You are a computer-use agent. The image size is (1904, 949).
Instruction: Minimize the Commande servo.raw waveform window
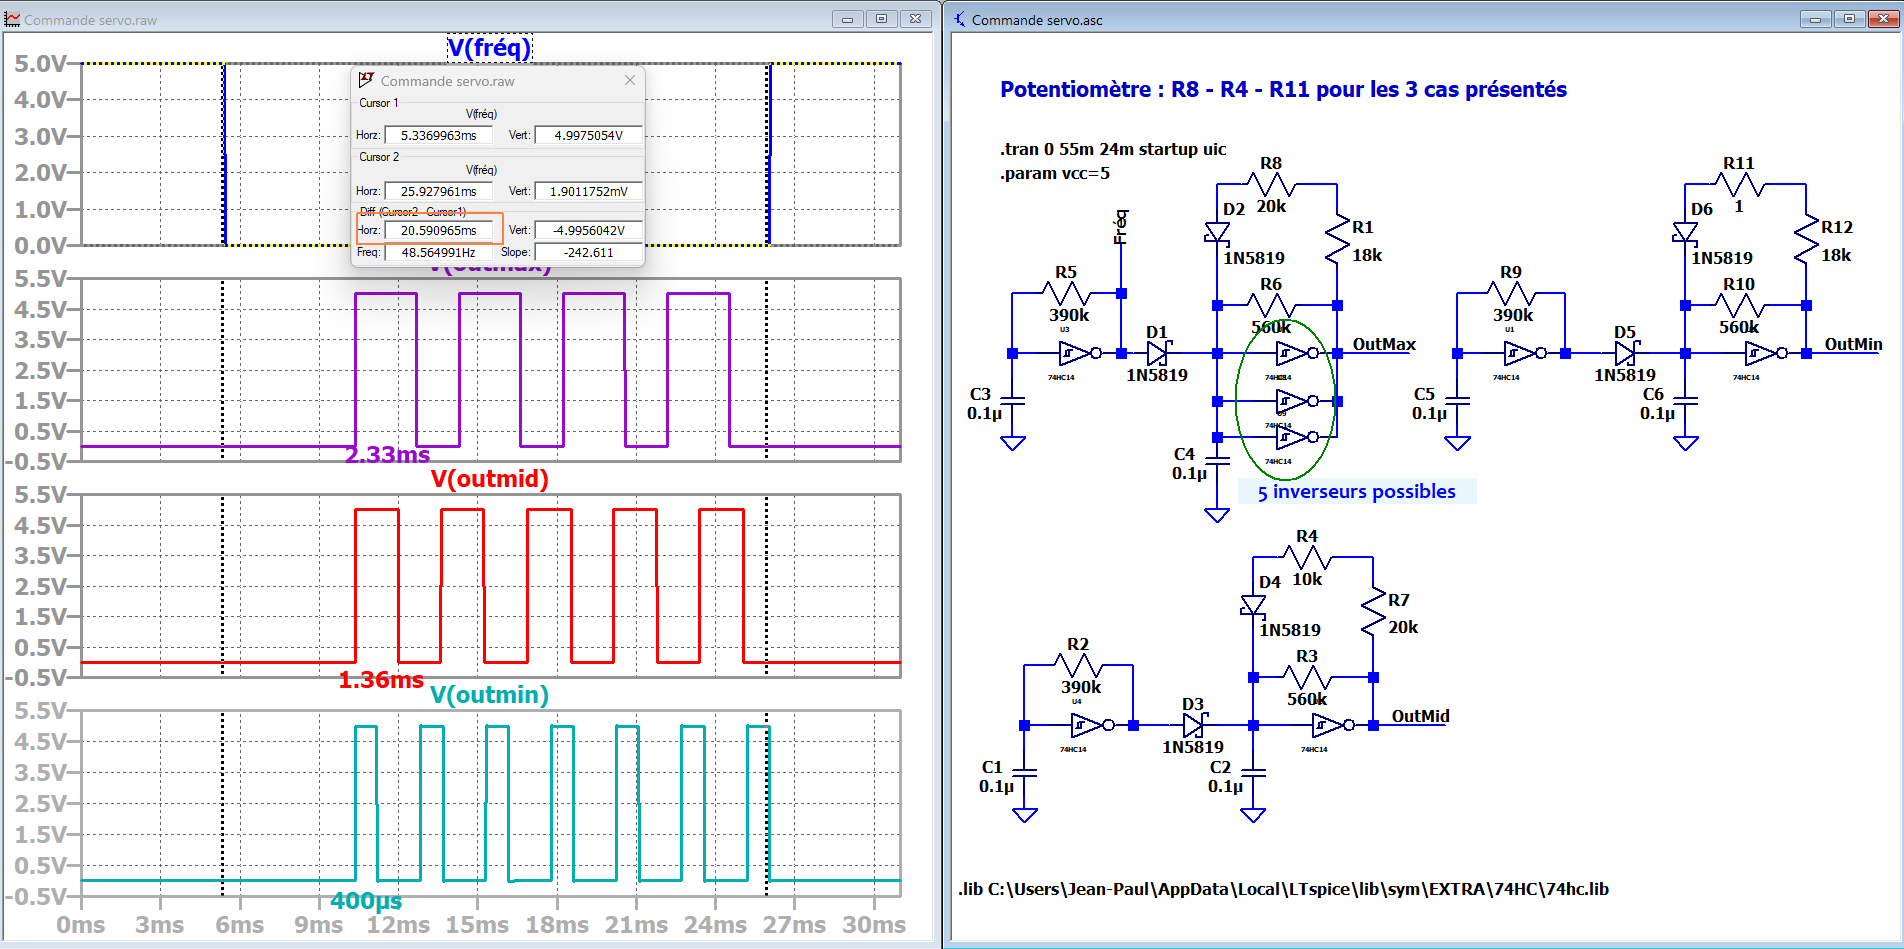coord(847,19)
